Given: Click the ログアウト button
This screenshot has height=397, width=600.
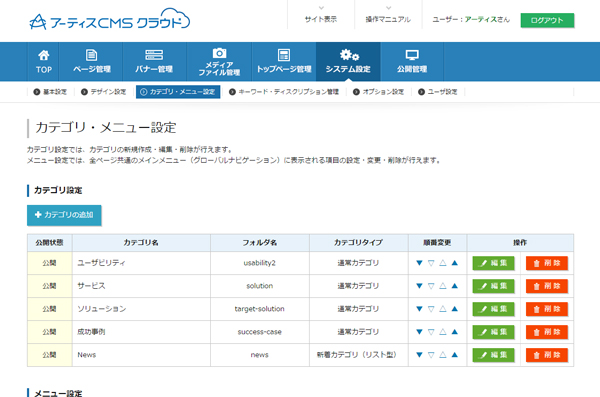Looking at the screenshot, I should tap(547, 20).
